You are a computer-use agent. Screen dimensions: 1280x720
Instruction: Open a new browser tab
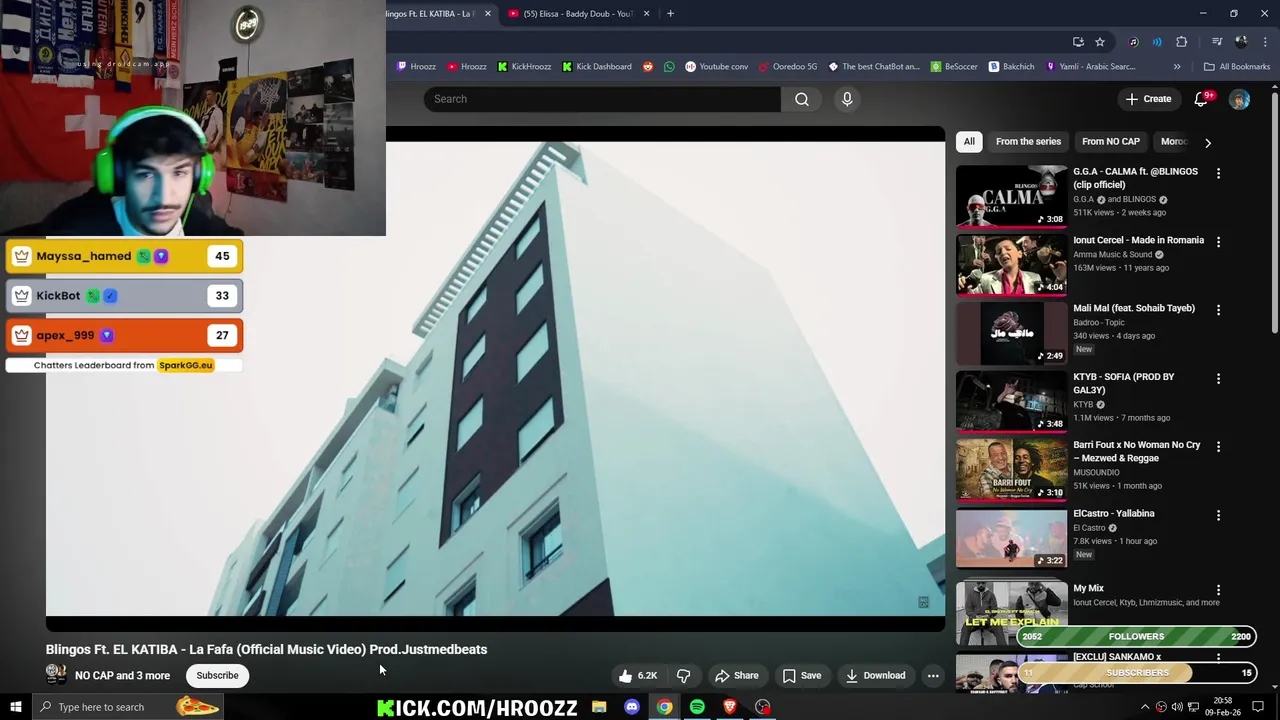[x=670, y=14]
